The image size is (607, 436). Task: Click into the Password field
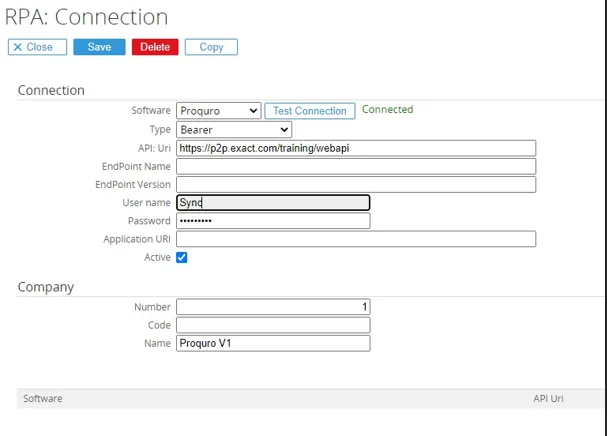[272, 221]
